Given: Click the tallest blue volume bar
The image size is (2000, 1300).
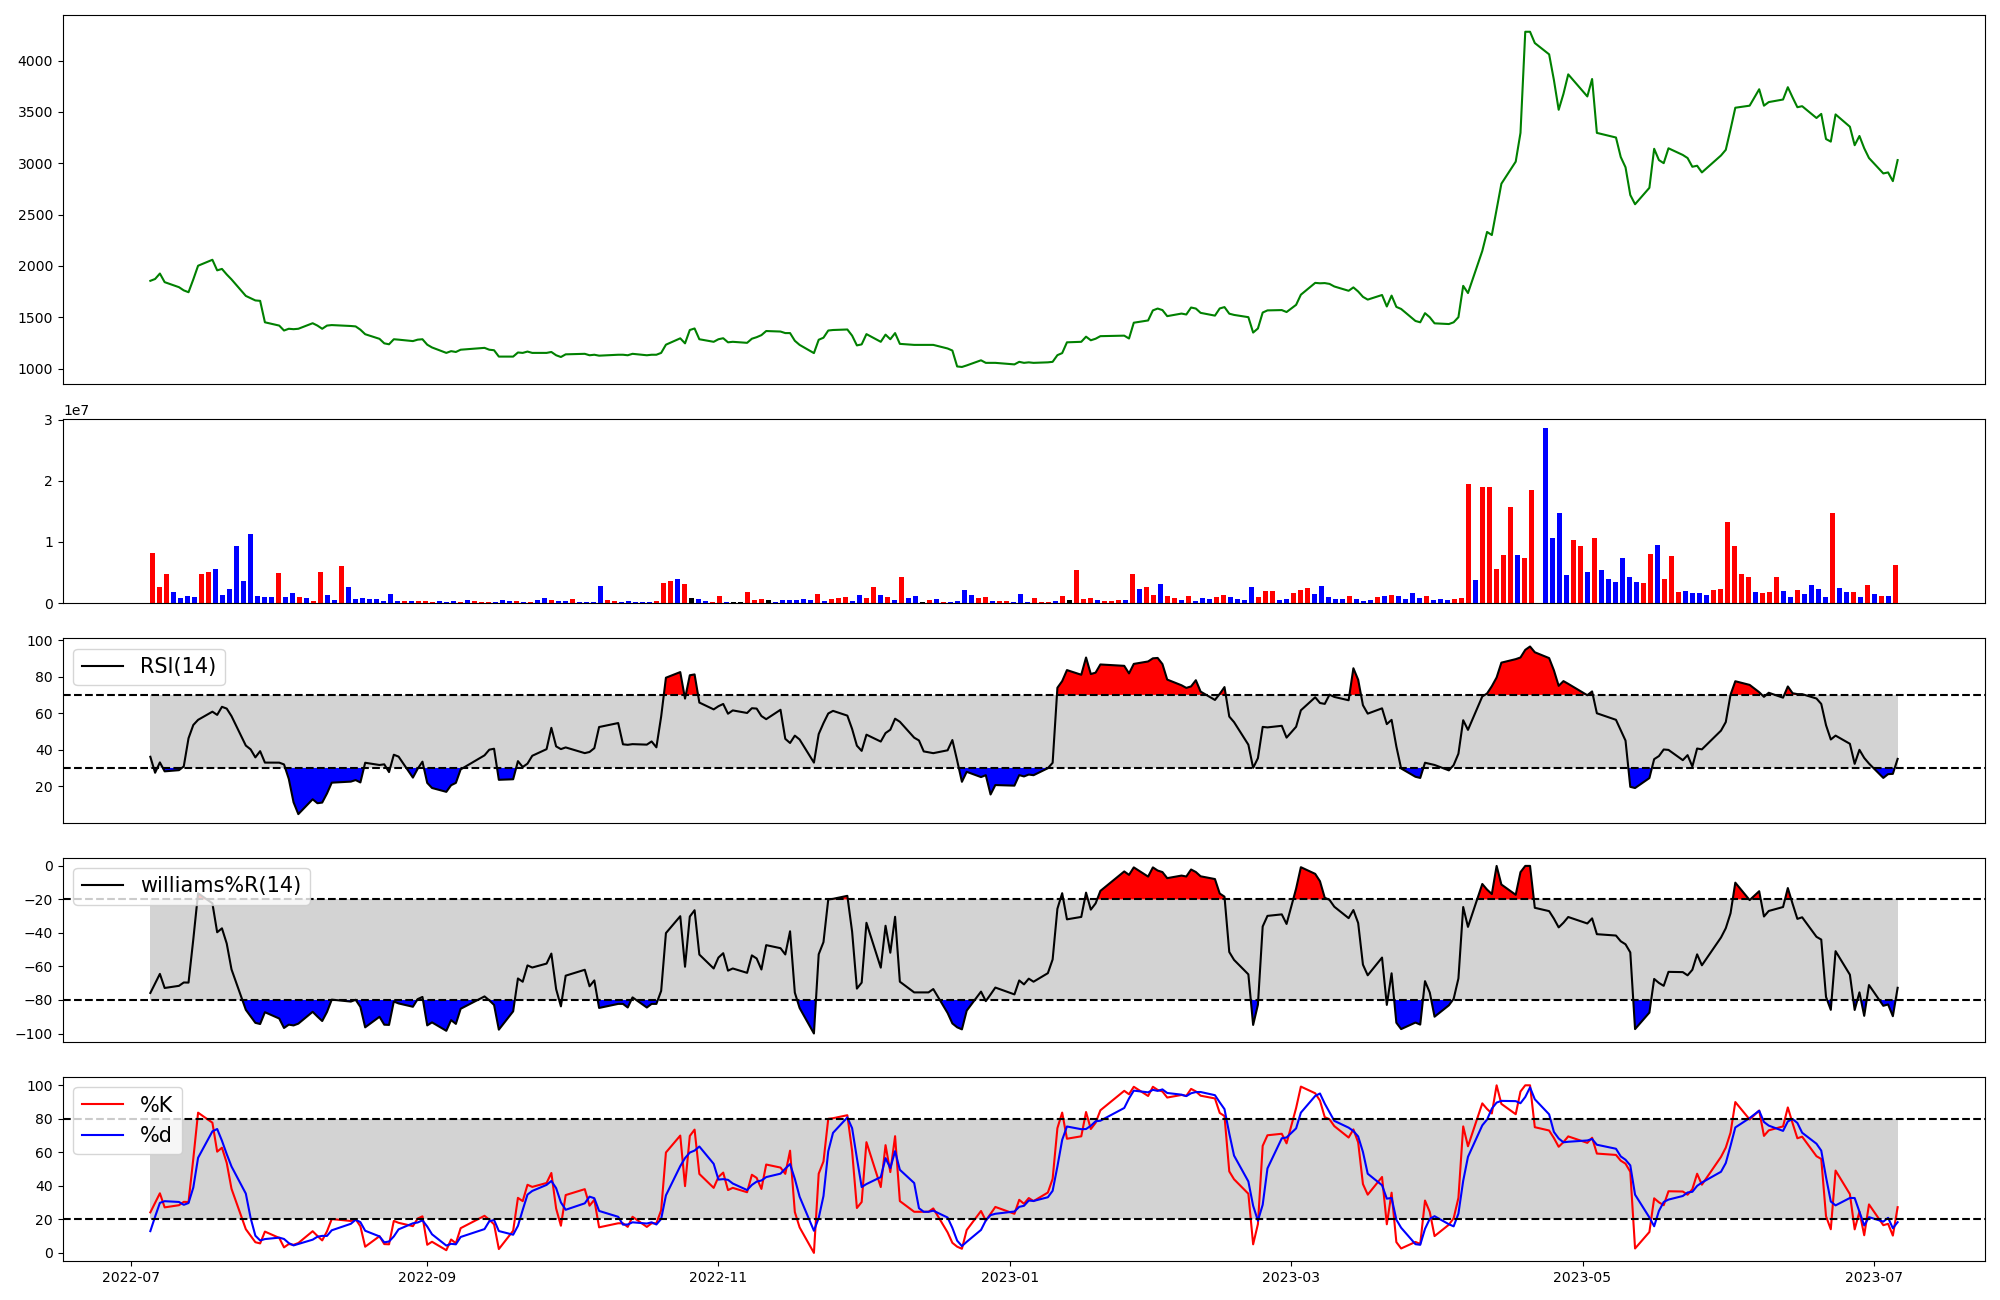Looking at the screenshot, I should (x=1545, y=515).
